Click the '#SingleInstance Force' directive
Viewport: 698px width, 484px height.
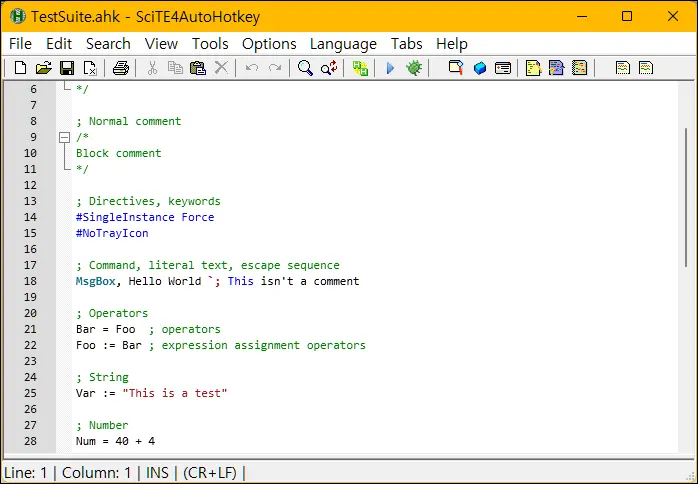click(145, 217)
